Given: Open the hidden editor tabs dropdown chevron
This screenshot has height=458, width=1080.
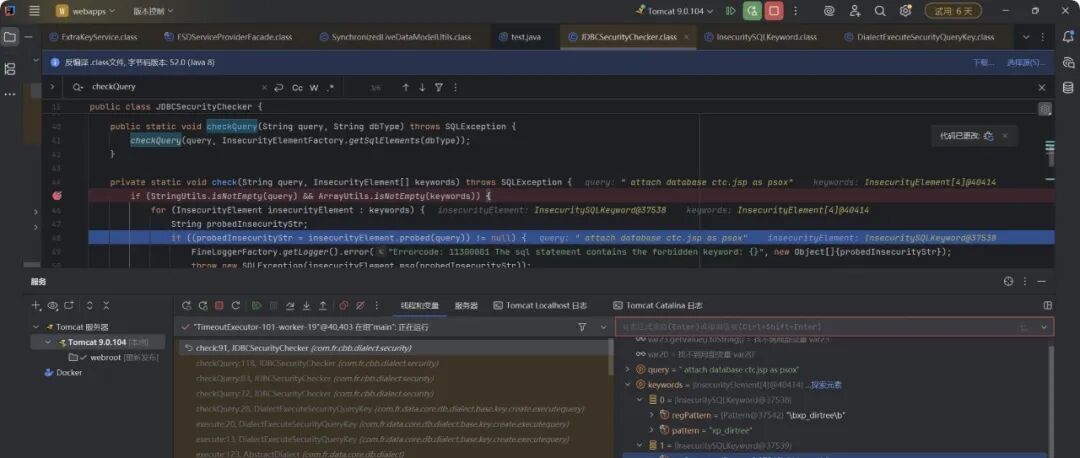Looking at the screenshot, I should [1026, 37].
